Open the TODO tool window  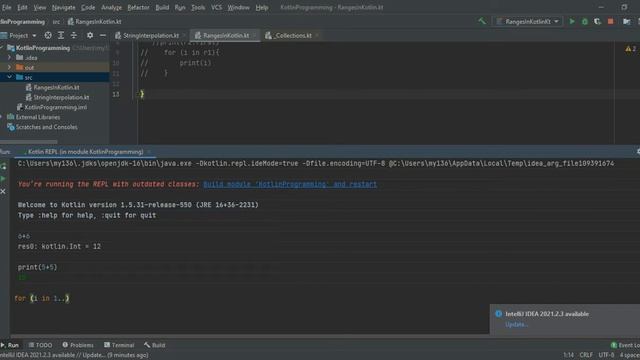(40, 345)
